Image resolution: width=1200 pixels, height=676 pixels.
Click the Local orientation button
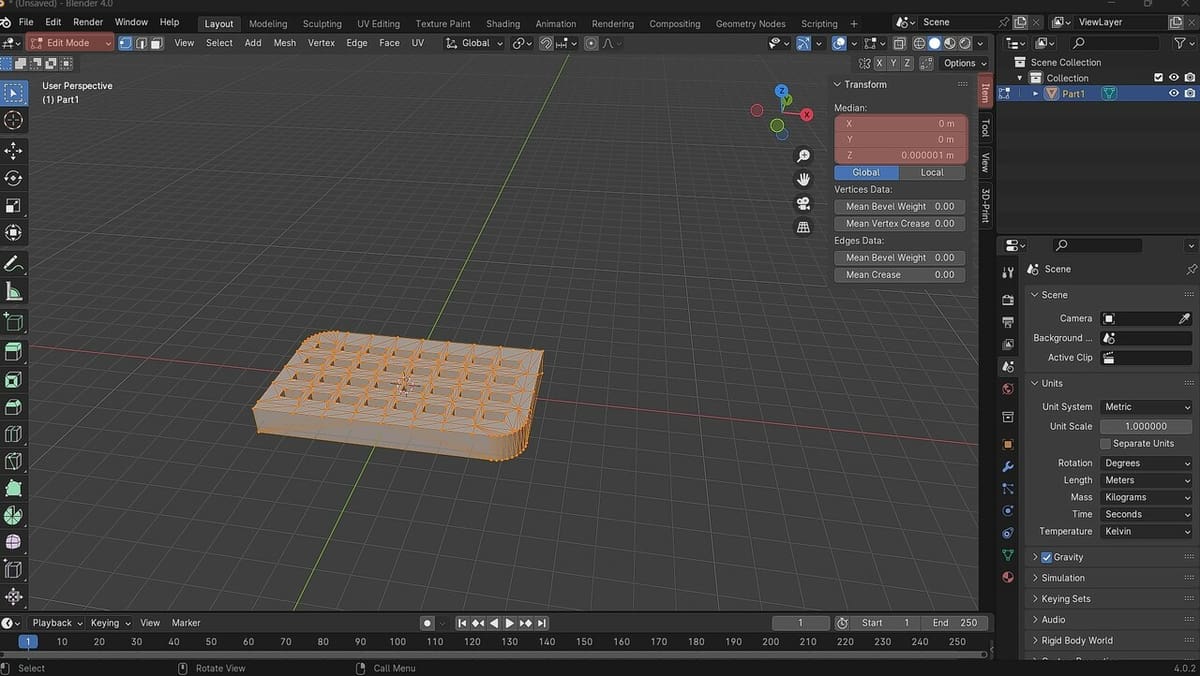coord(932,173)
